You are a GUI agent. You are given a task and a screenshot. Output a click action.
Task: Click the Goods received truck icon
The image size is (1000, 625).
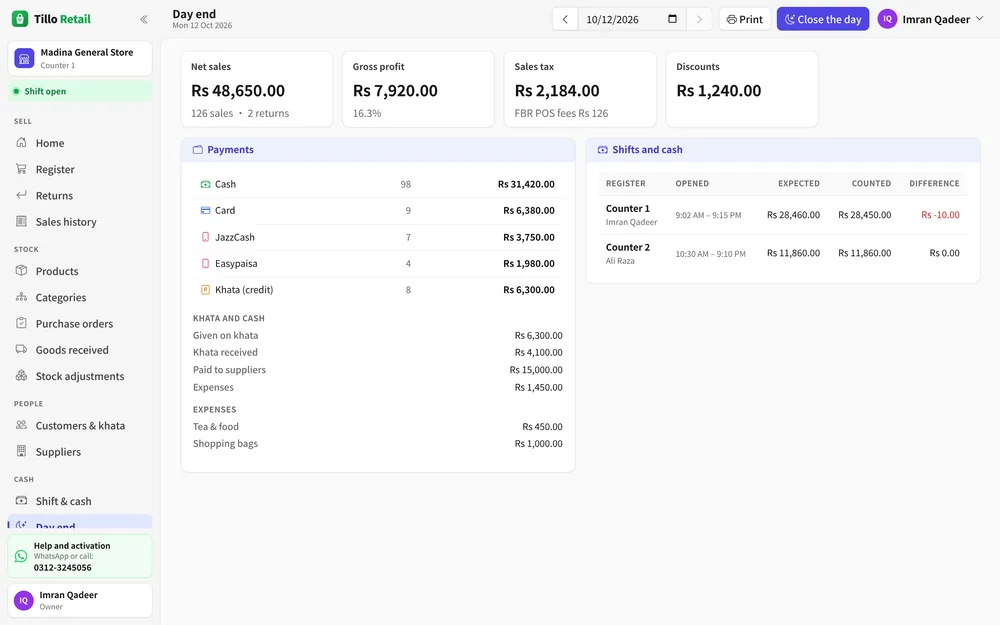click(x=21, y=349)
